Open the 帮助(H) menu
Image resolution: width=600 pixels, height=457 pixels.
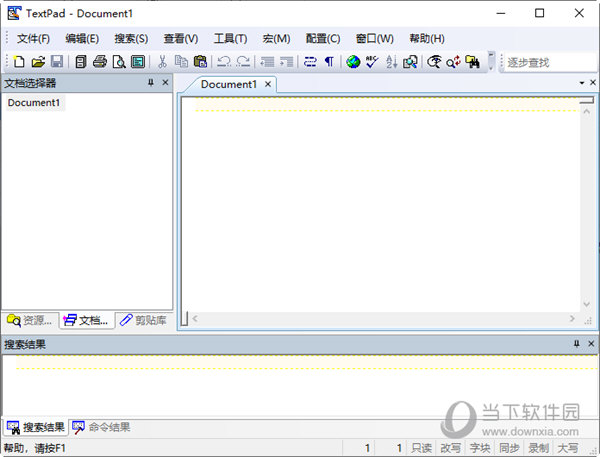click(427, 38)
